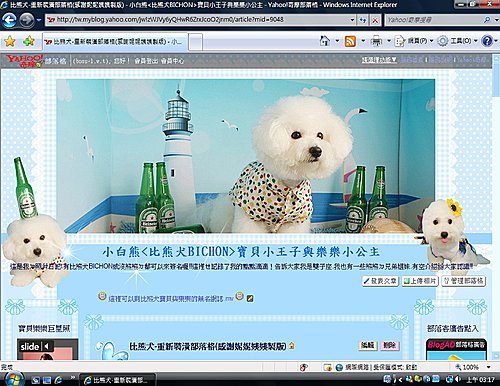This screenshot has height=386, width=500.
Task: Expand the Help dropdown arrow
Action: pos(496,41)
